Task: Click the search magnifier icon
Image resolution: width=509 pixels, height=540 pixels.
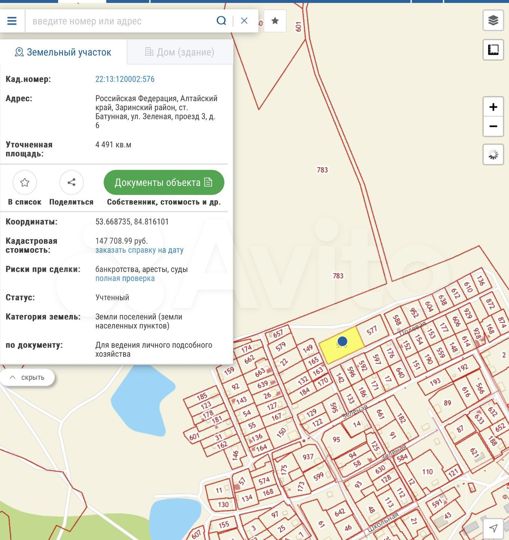Action: pyautogui.click(x=221, y=21)
